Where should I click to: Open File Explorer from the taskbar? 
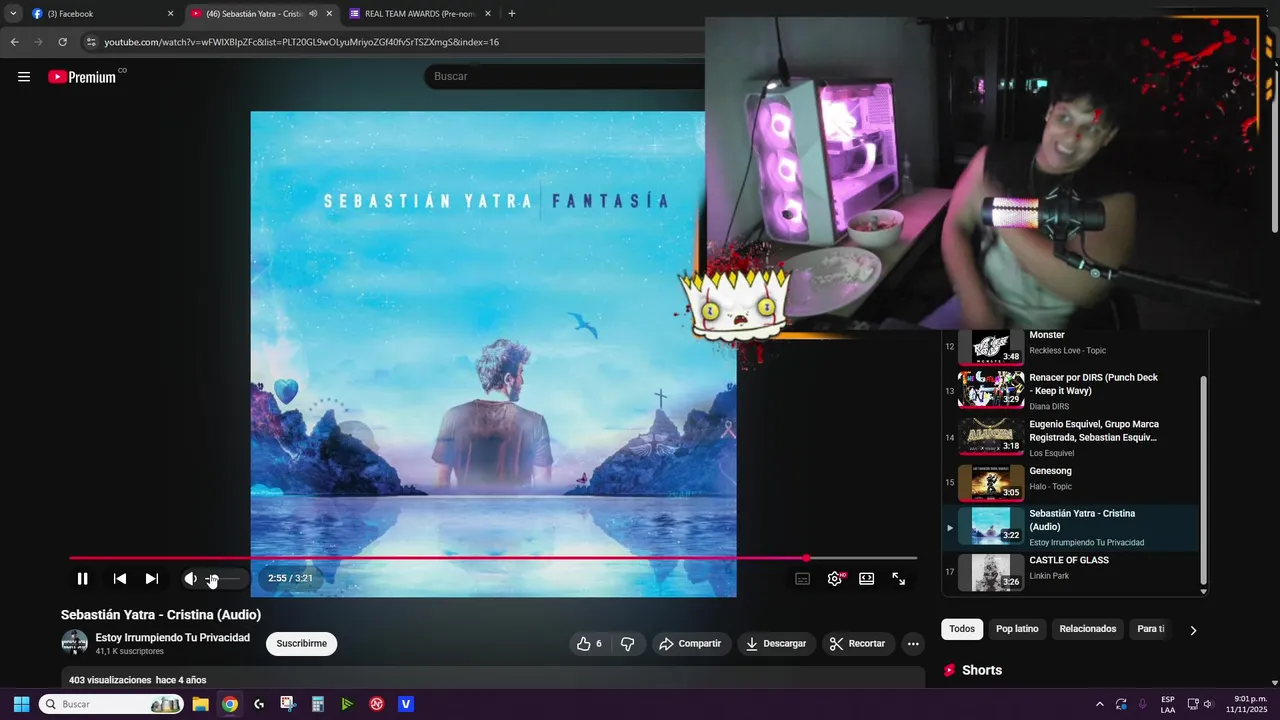pyautogui.click(x=200, y=704)
